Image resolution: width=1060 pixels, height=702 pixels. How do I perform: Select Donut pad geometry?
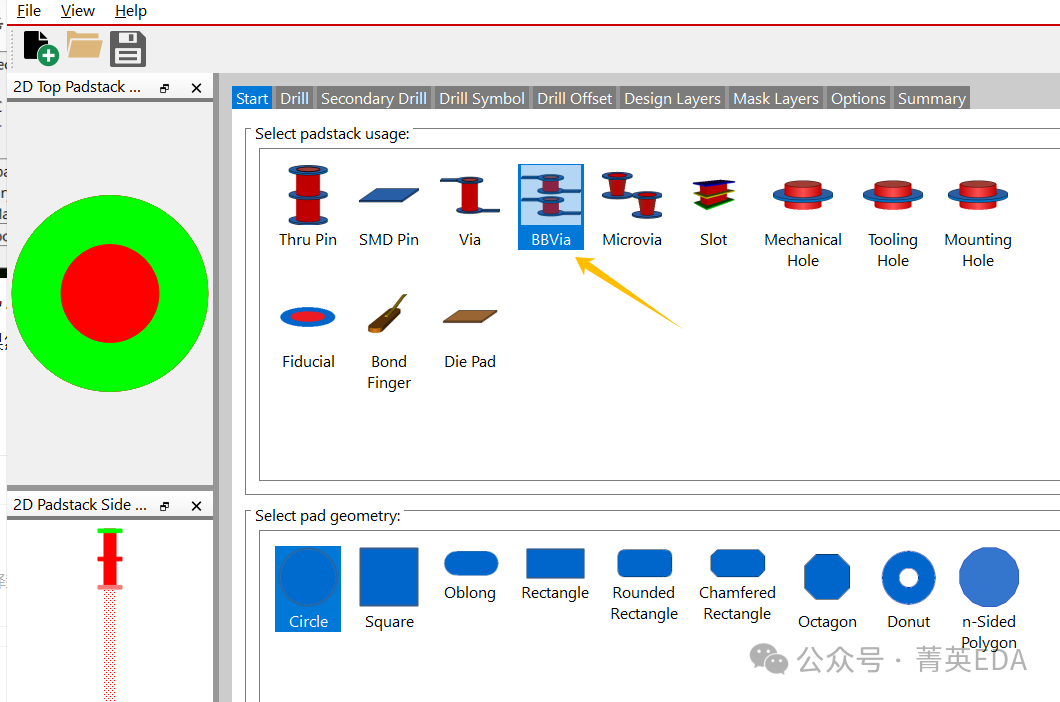(909, 591)
